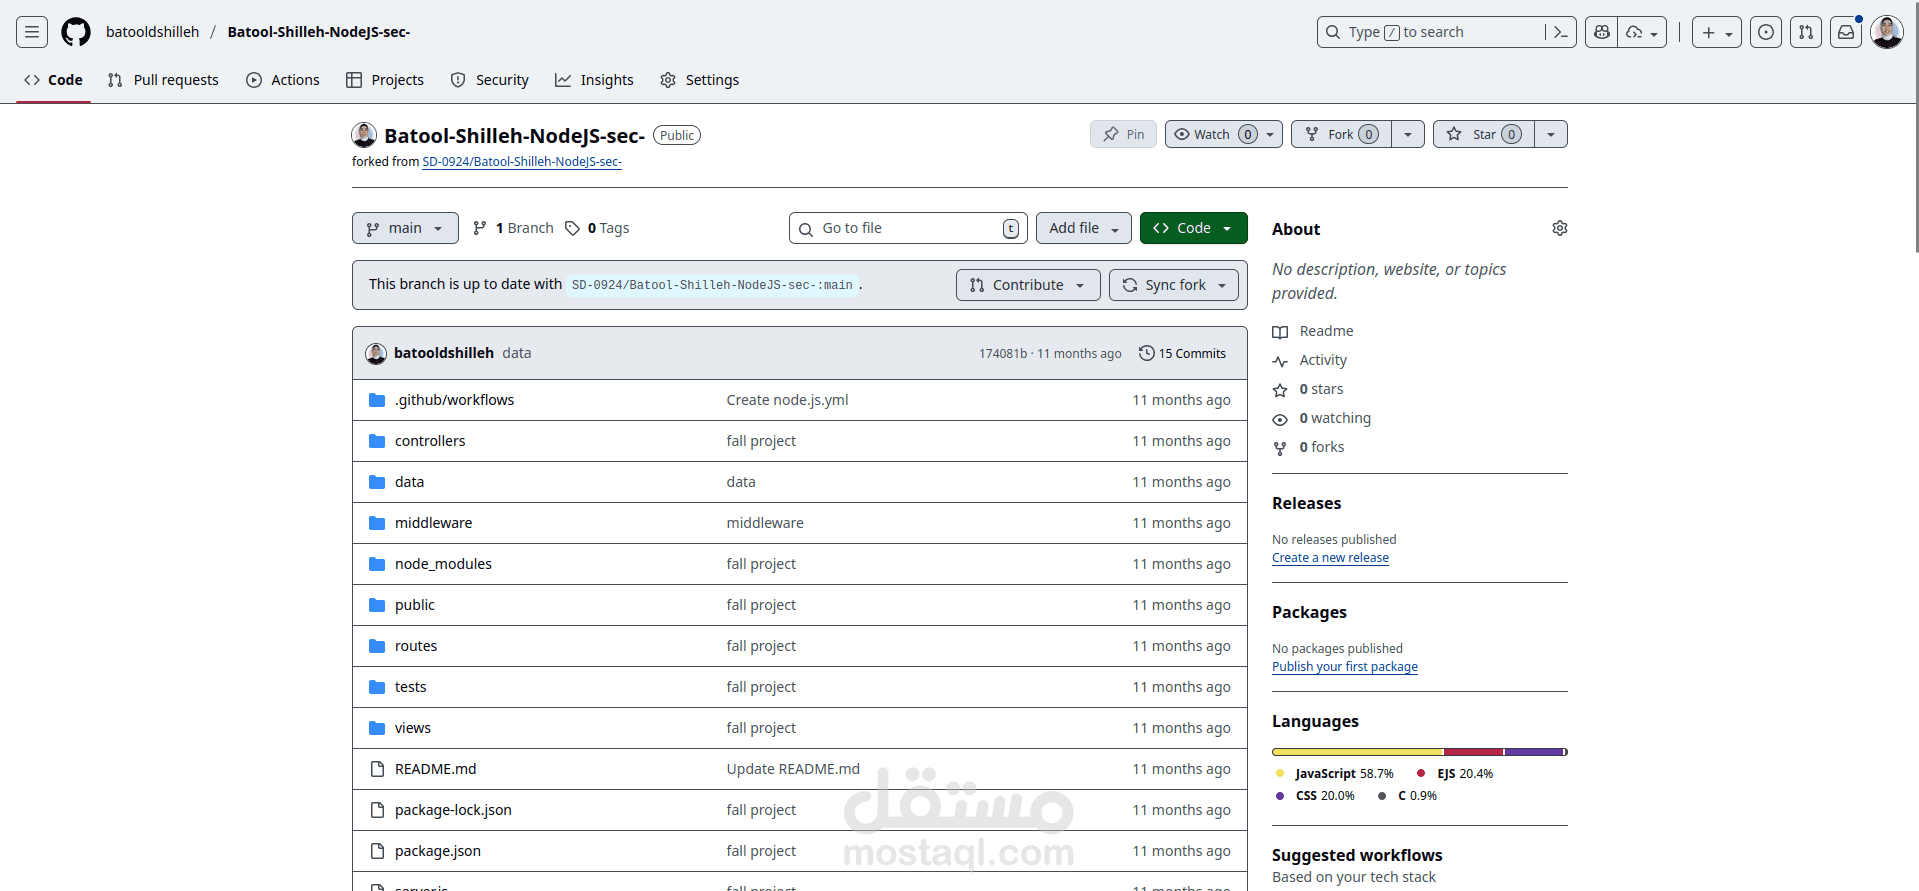The image size is (1919, 891).
Task: Open batooldshilleh owner breadcrumb link
Action: [x=153, y=32]
